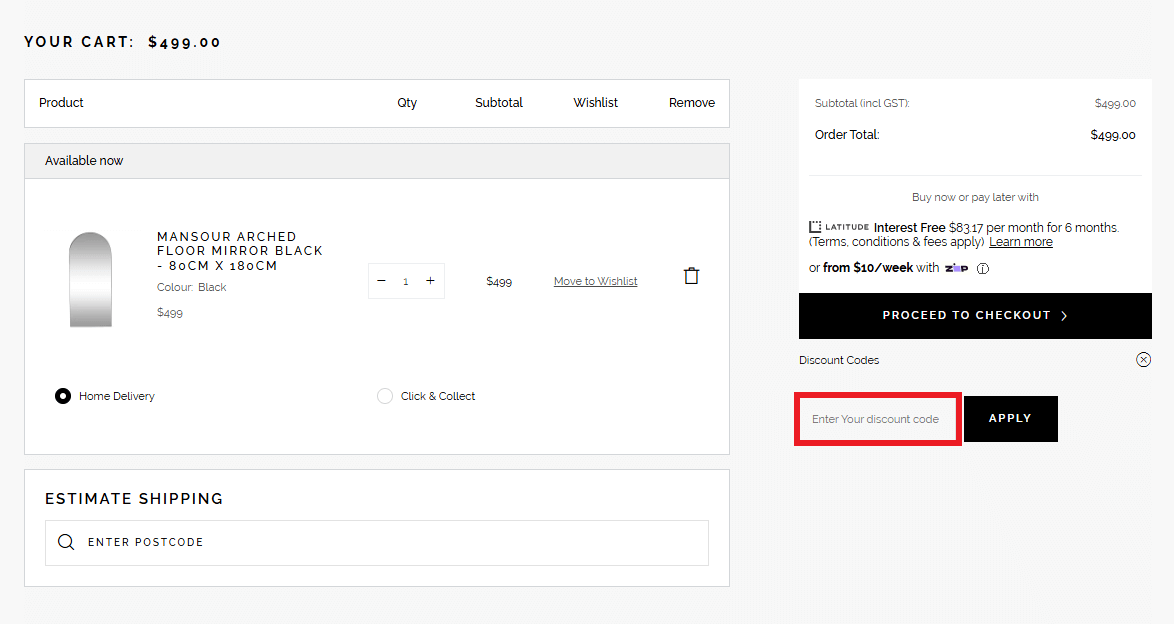Remove mirror using the trash can icon
The width and height of the screenshot is (1174, 624).
(691, 276)
